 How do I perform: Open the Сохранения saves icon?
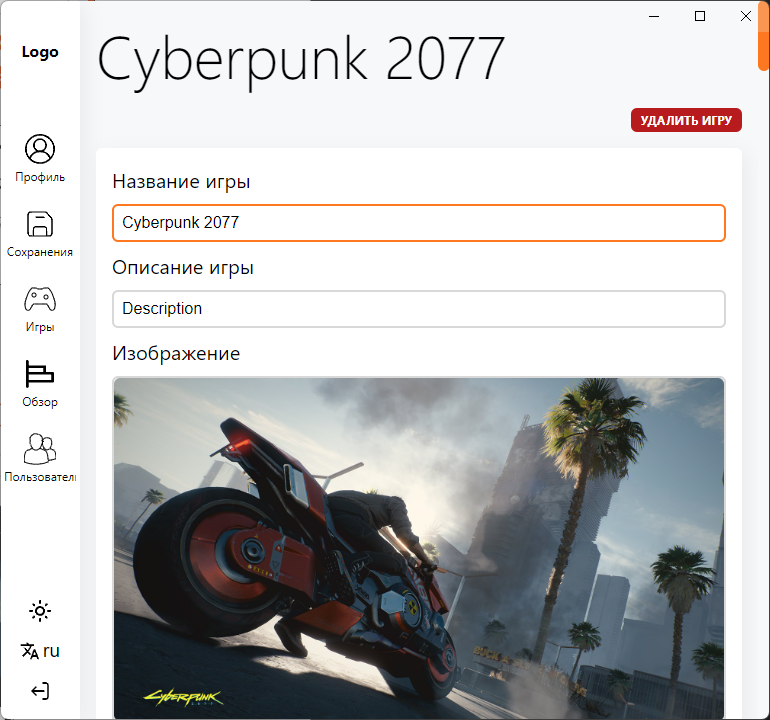coord(40,224)
